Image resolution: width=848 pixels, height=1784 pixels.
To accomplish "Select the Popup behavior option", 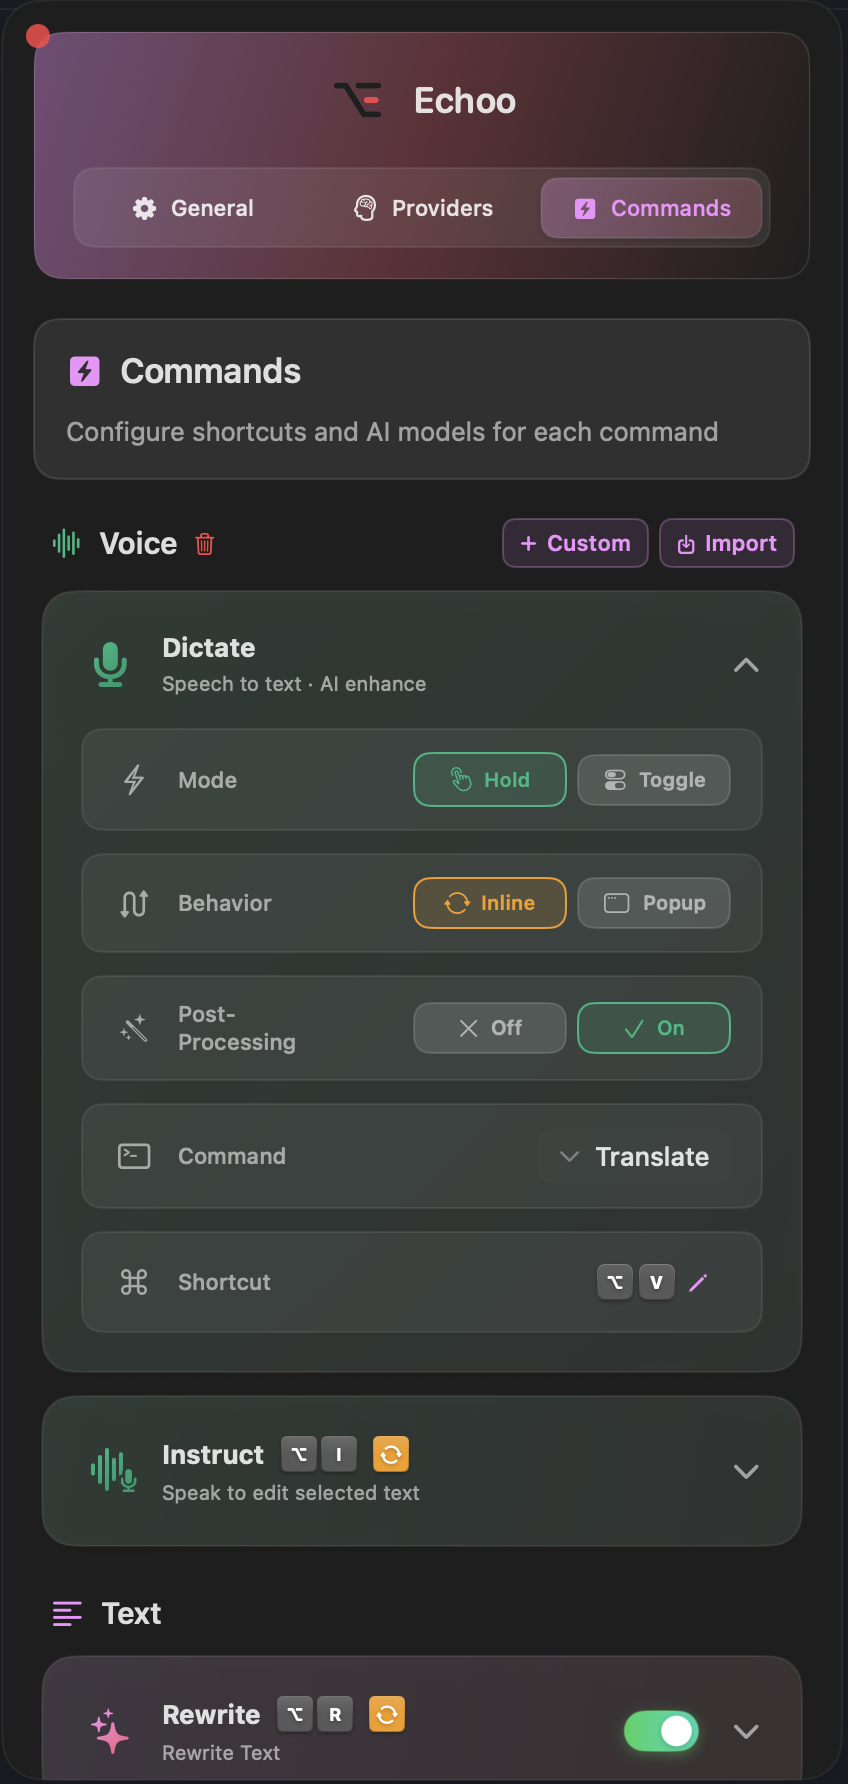I will pyautogui.click(x=653, y=902).
